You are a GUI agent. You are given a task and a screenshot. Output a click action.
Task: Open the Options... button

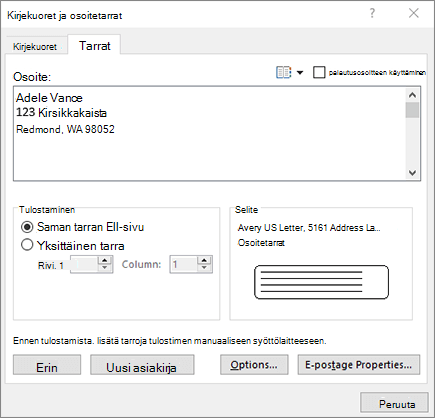click(x=254, y=365)
